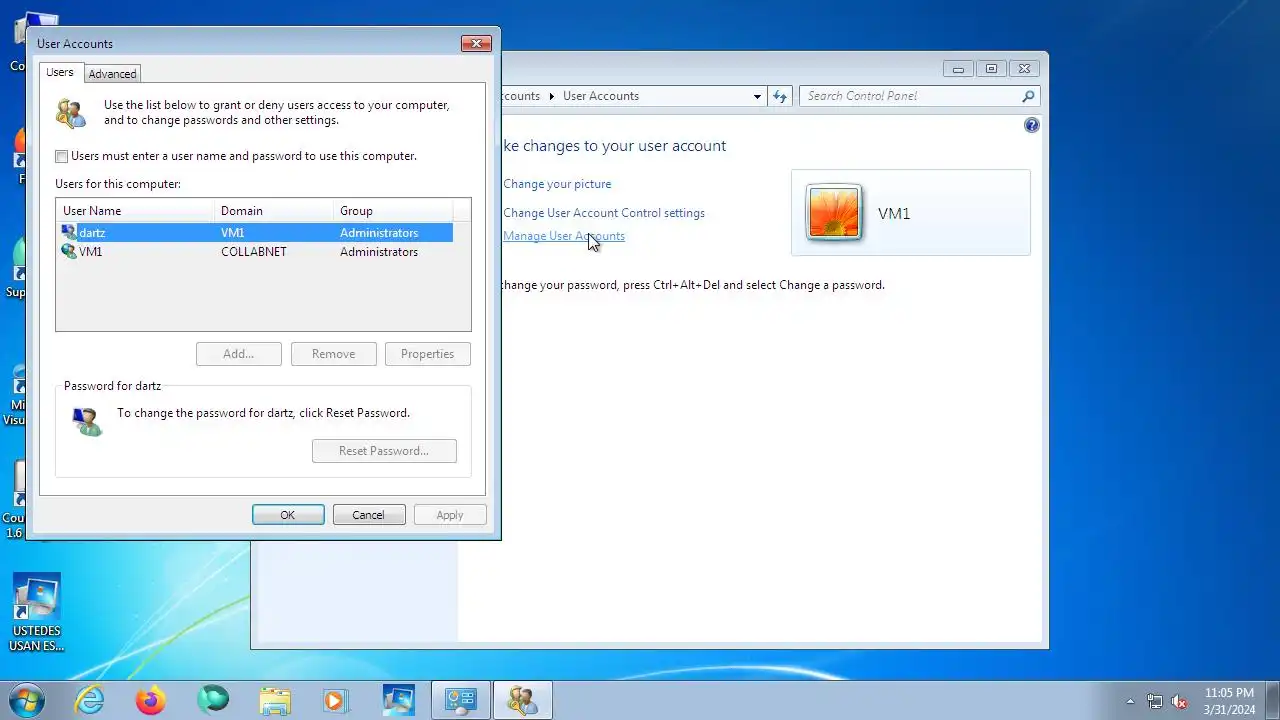Open 'Change your picture' link
Image resolution: width=1280 pixels, height=720 pixels.
click(x=557, y=184)
